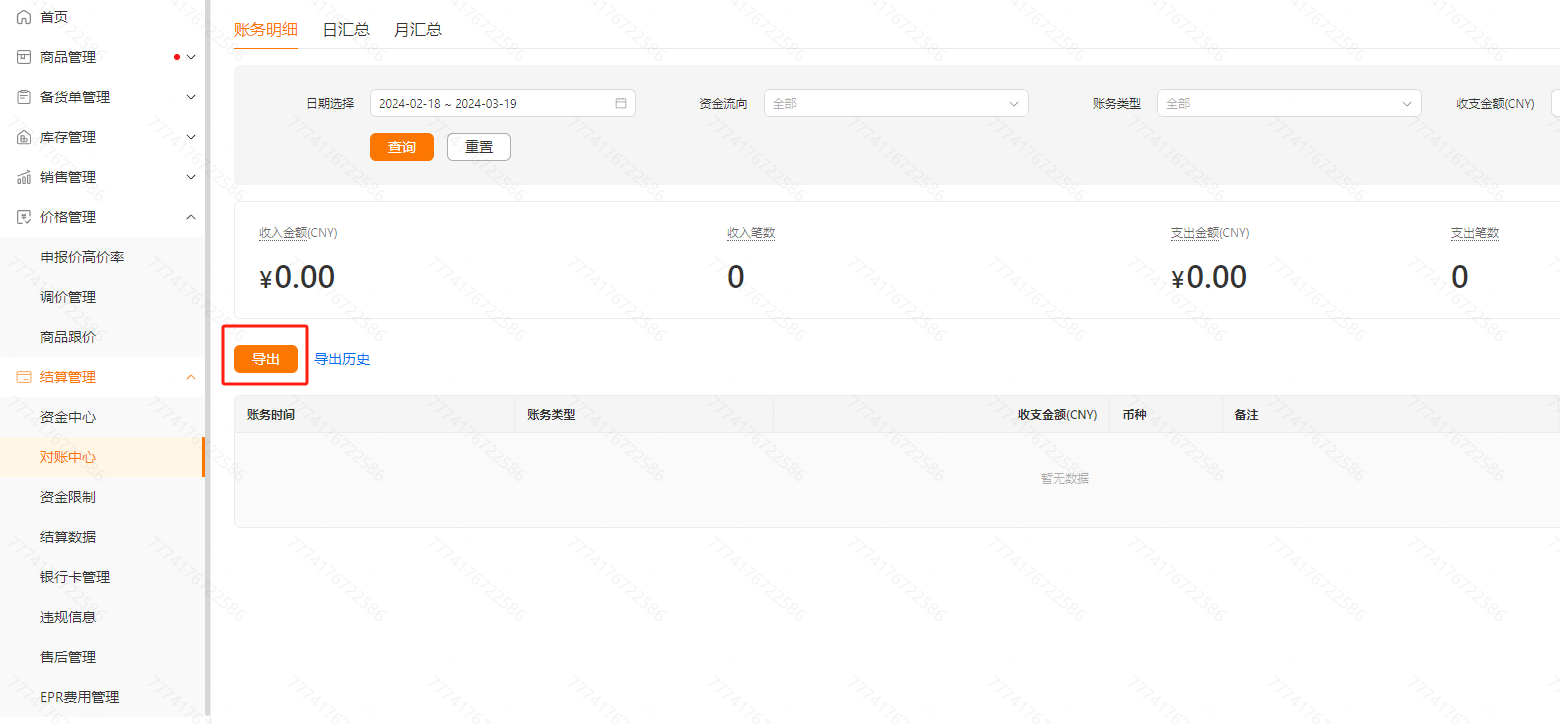The image size is (1560, 724).
Task: Click the 支出笔数 label
Action: point(1475,233)
